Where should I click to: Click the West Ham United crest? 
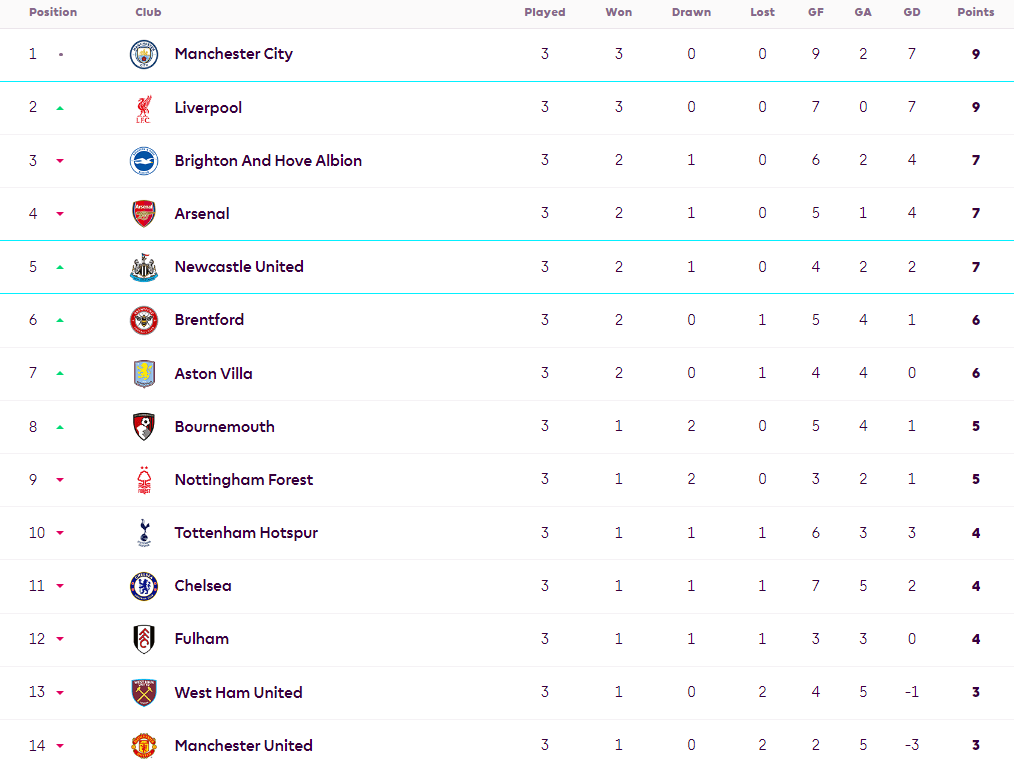click(144, 692)
